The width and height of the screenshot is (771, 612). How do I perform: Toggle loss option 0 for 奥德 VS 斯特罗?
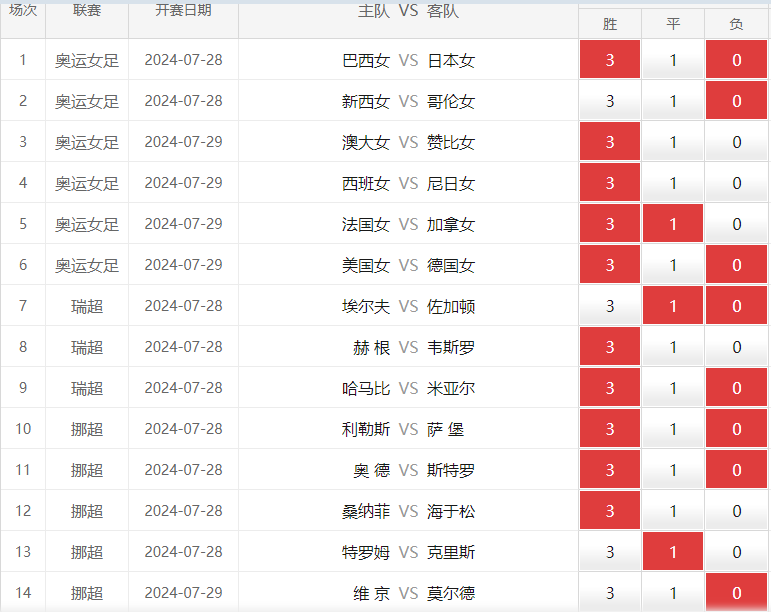pos(736,469)
